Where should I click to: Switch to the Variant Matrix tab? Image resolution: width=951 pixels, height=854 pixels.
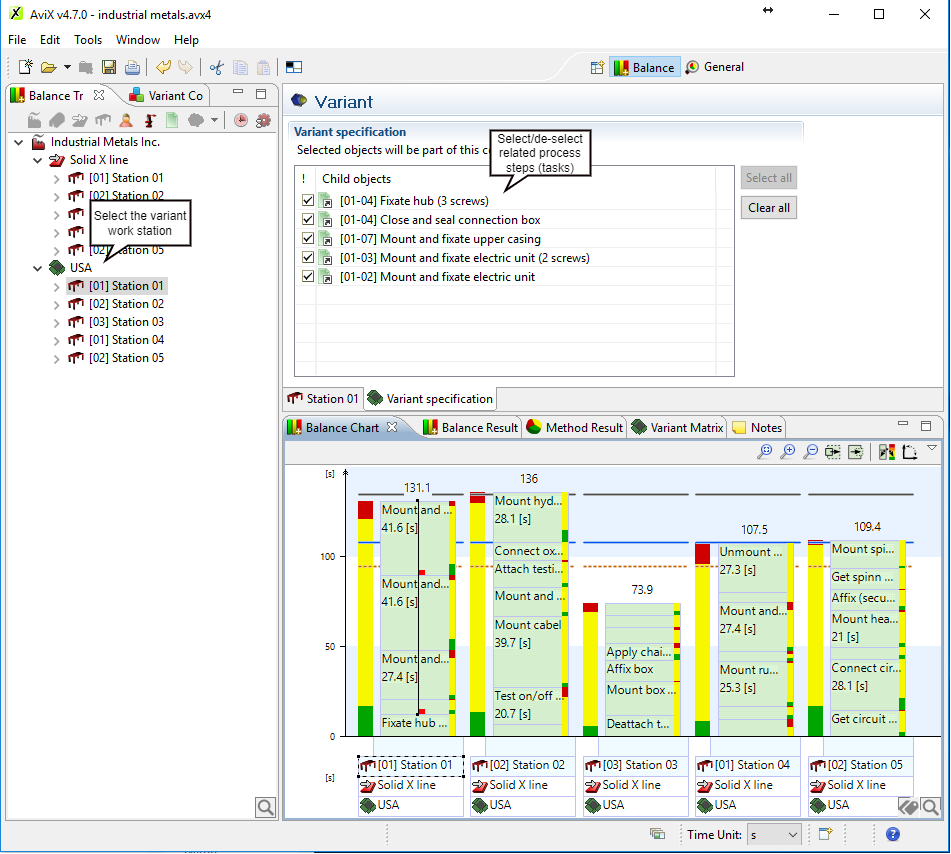tap(677, 427)
